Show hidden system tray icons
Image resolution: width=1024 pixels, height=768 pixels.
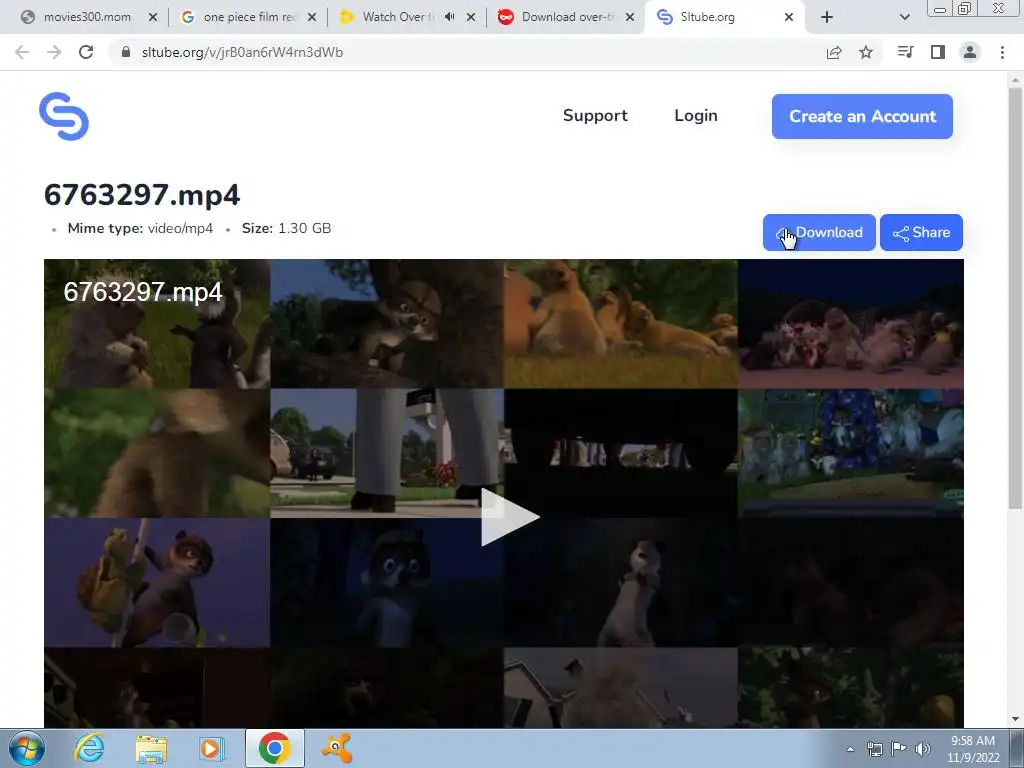point(850,749)
